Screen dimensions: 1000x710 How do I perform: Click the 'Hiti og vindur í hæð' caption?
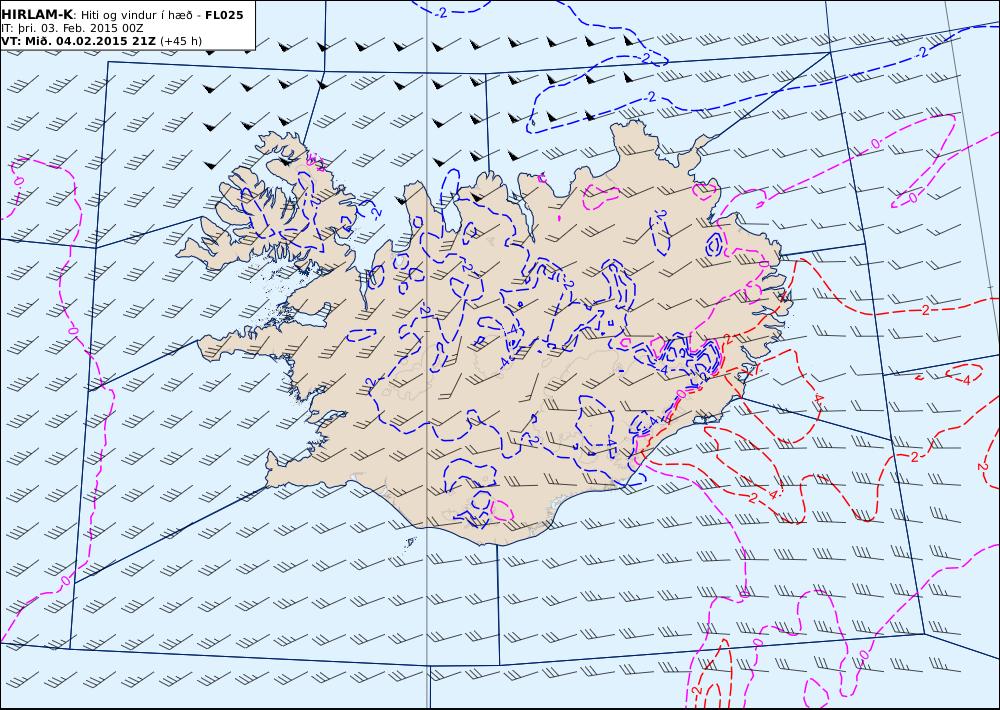coord(137,15)
